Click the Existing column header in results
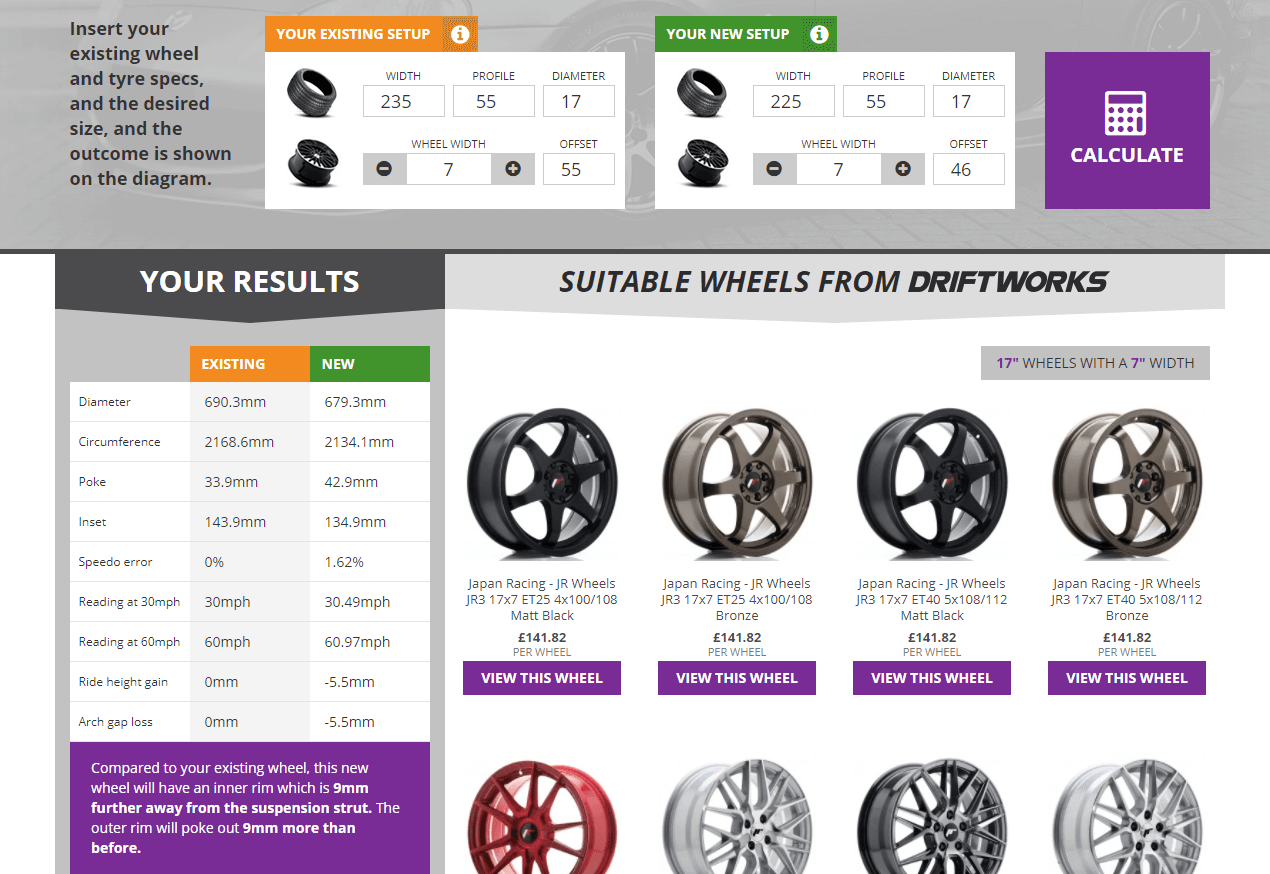The height and width of the screenshot is (874, 1270). pyautogui.click(x=250, y=364)
